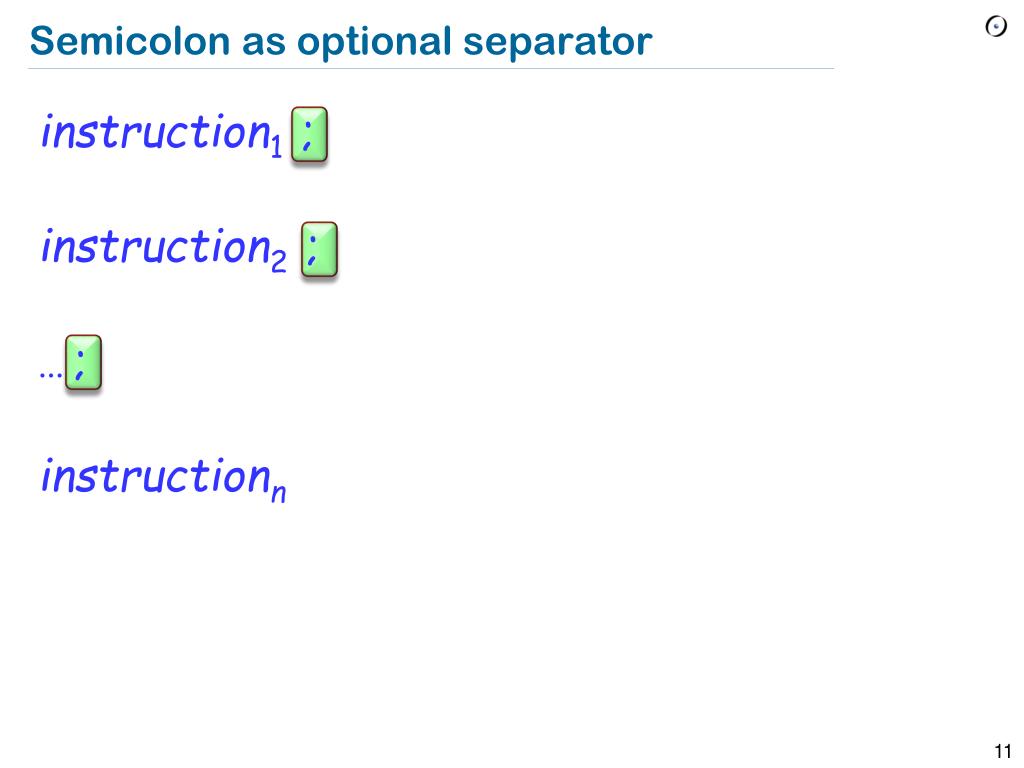Click the green semicolon box beside the ellipsis
Viewport: 1024px width, 768px height.
point(84,362)
